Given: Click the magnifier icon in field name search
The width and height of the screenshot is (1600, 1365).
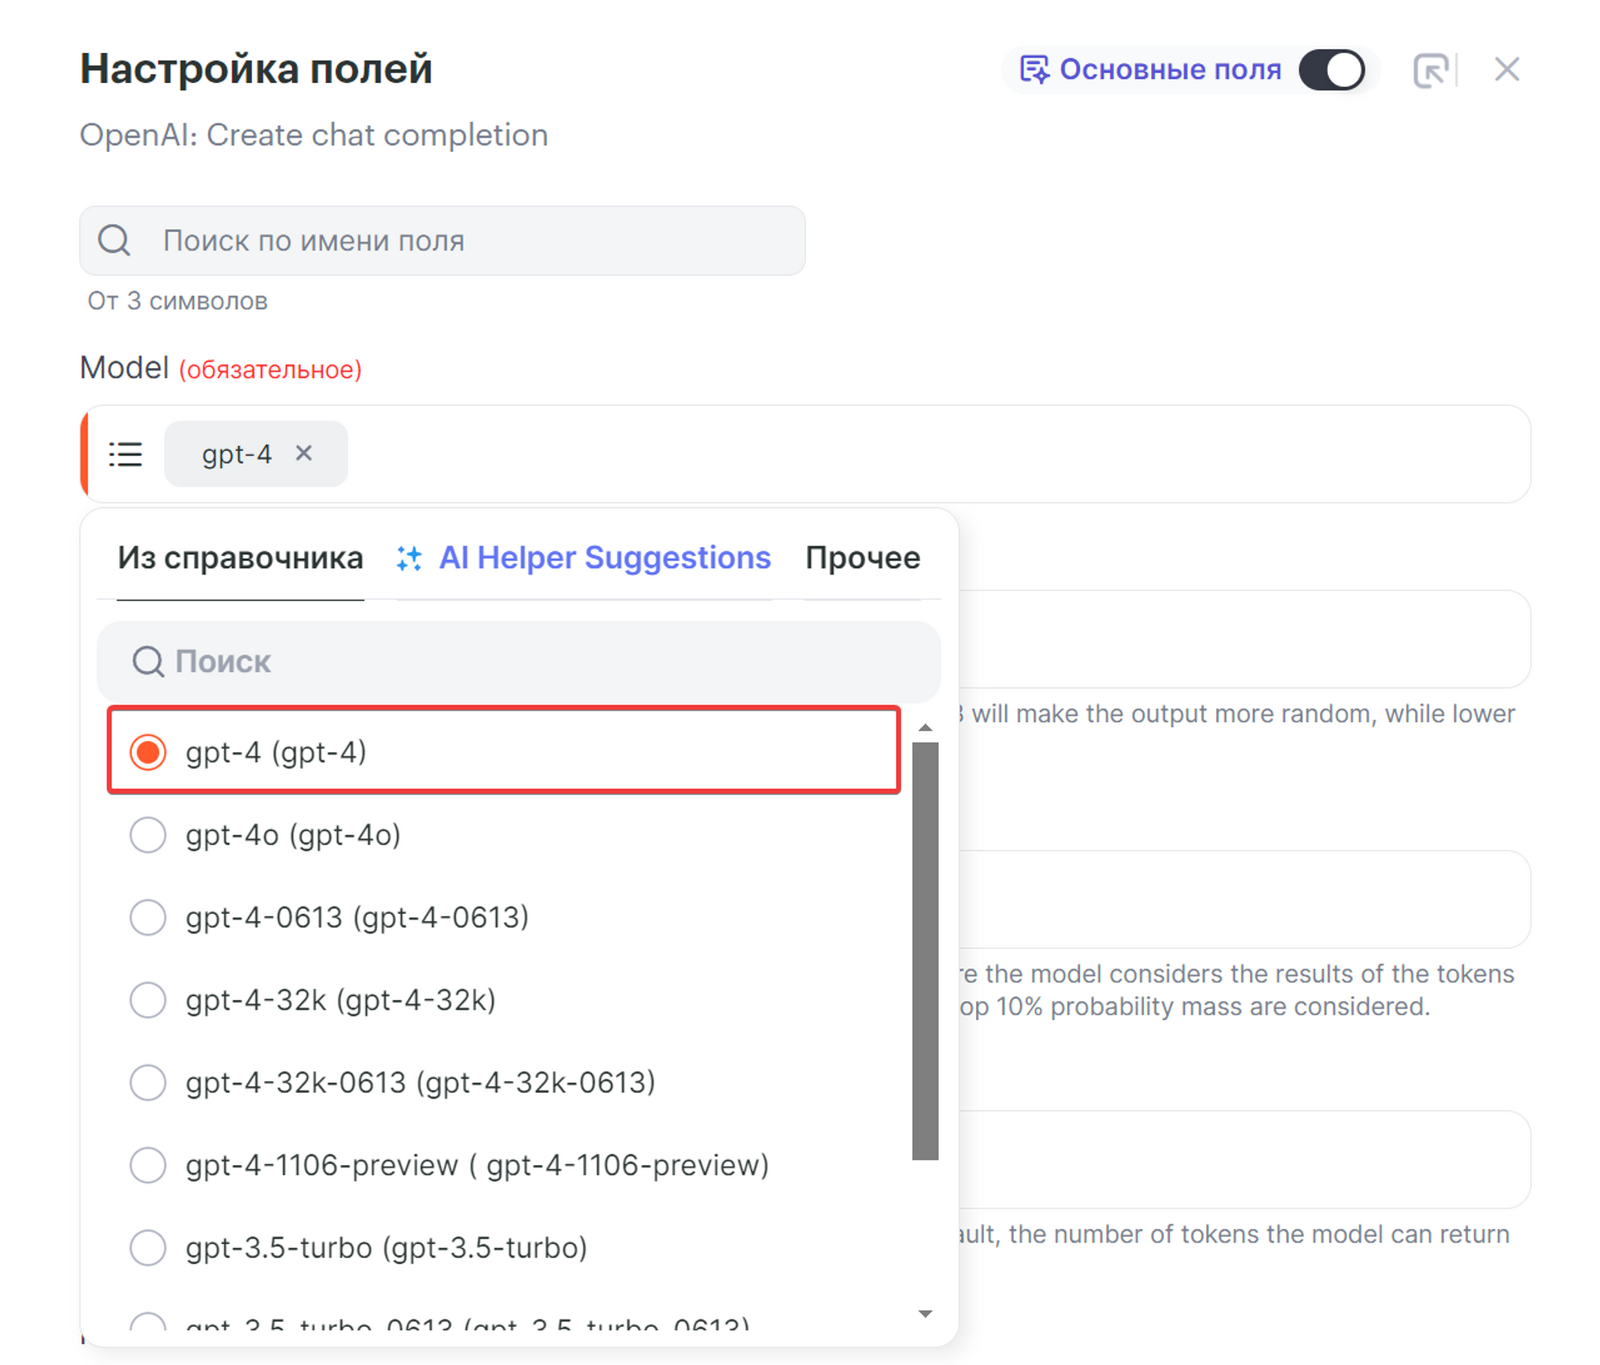Looking at the screenshot, I should pos(114,240).
